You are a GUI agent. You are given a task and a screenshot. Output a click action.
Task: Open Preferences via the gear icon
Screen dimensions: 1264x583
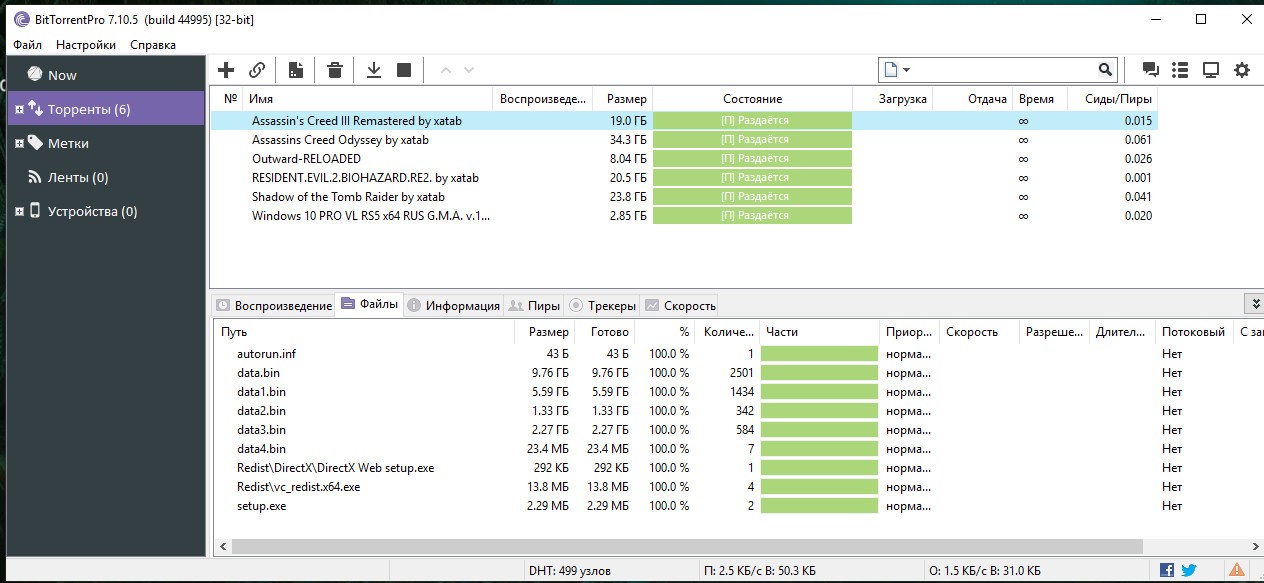pos(1241,70)
